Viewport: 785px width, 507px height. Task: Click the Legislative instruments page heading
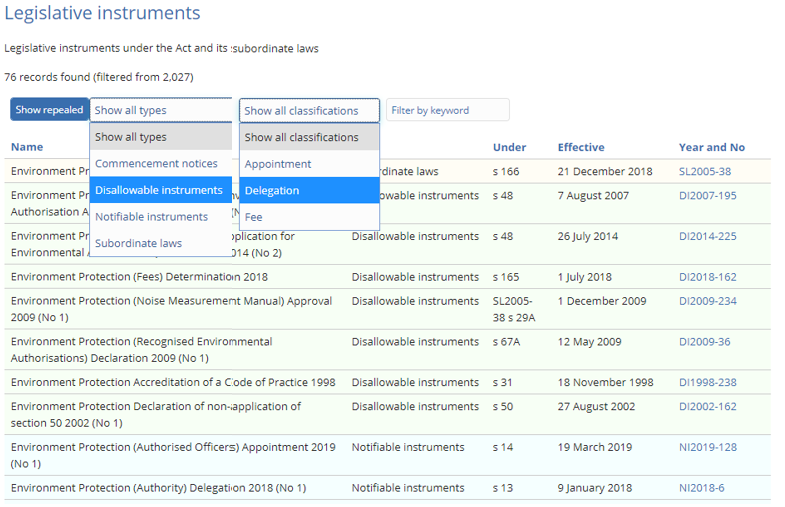point(102,13)
